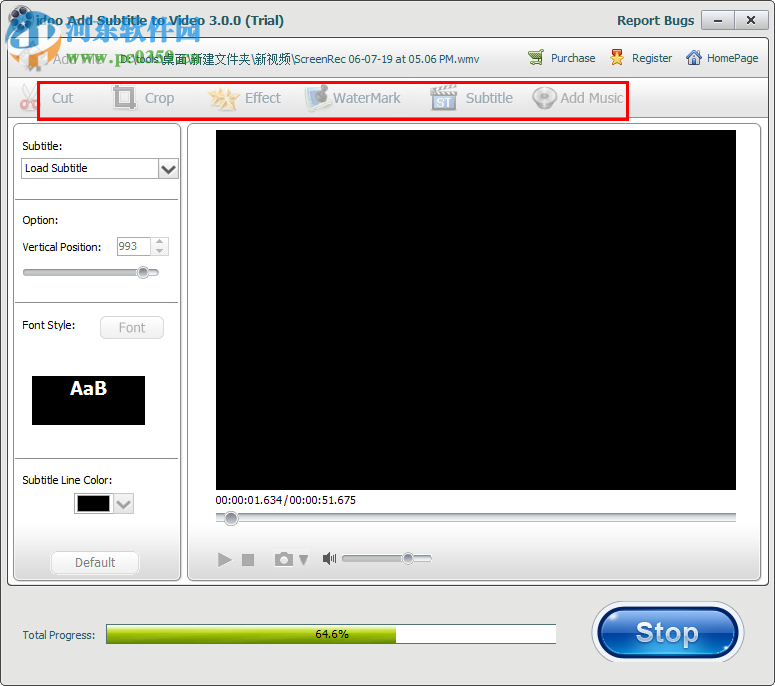Click the Purchase shopping cart link
Viewport: 775px width, 686px height.
[561, 58]
